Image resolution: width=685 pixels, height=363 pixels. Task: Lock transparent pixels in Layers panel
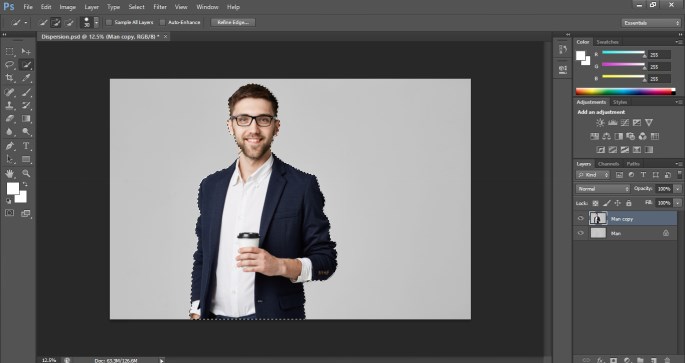pos(595,203)
